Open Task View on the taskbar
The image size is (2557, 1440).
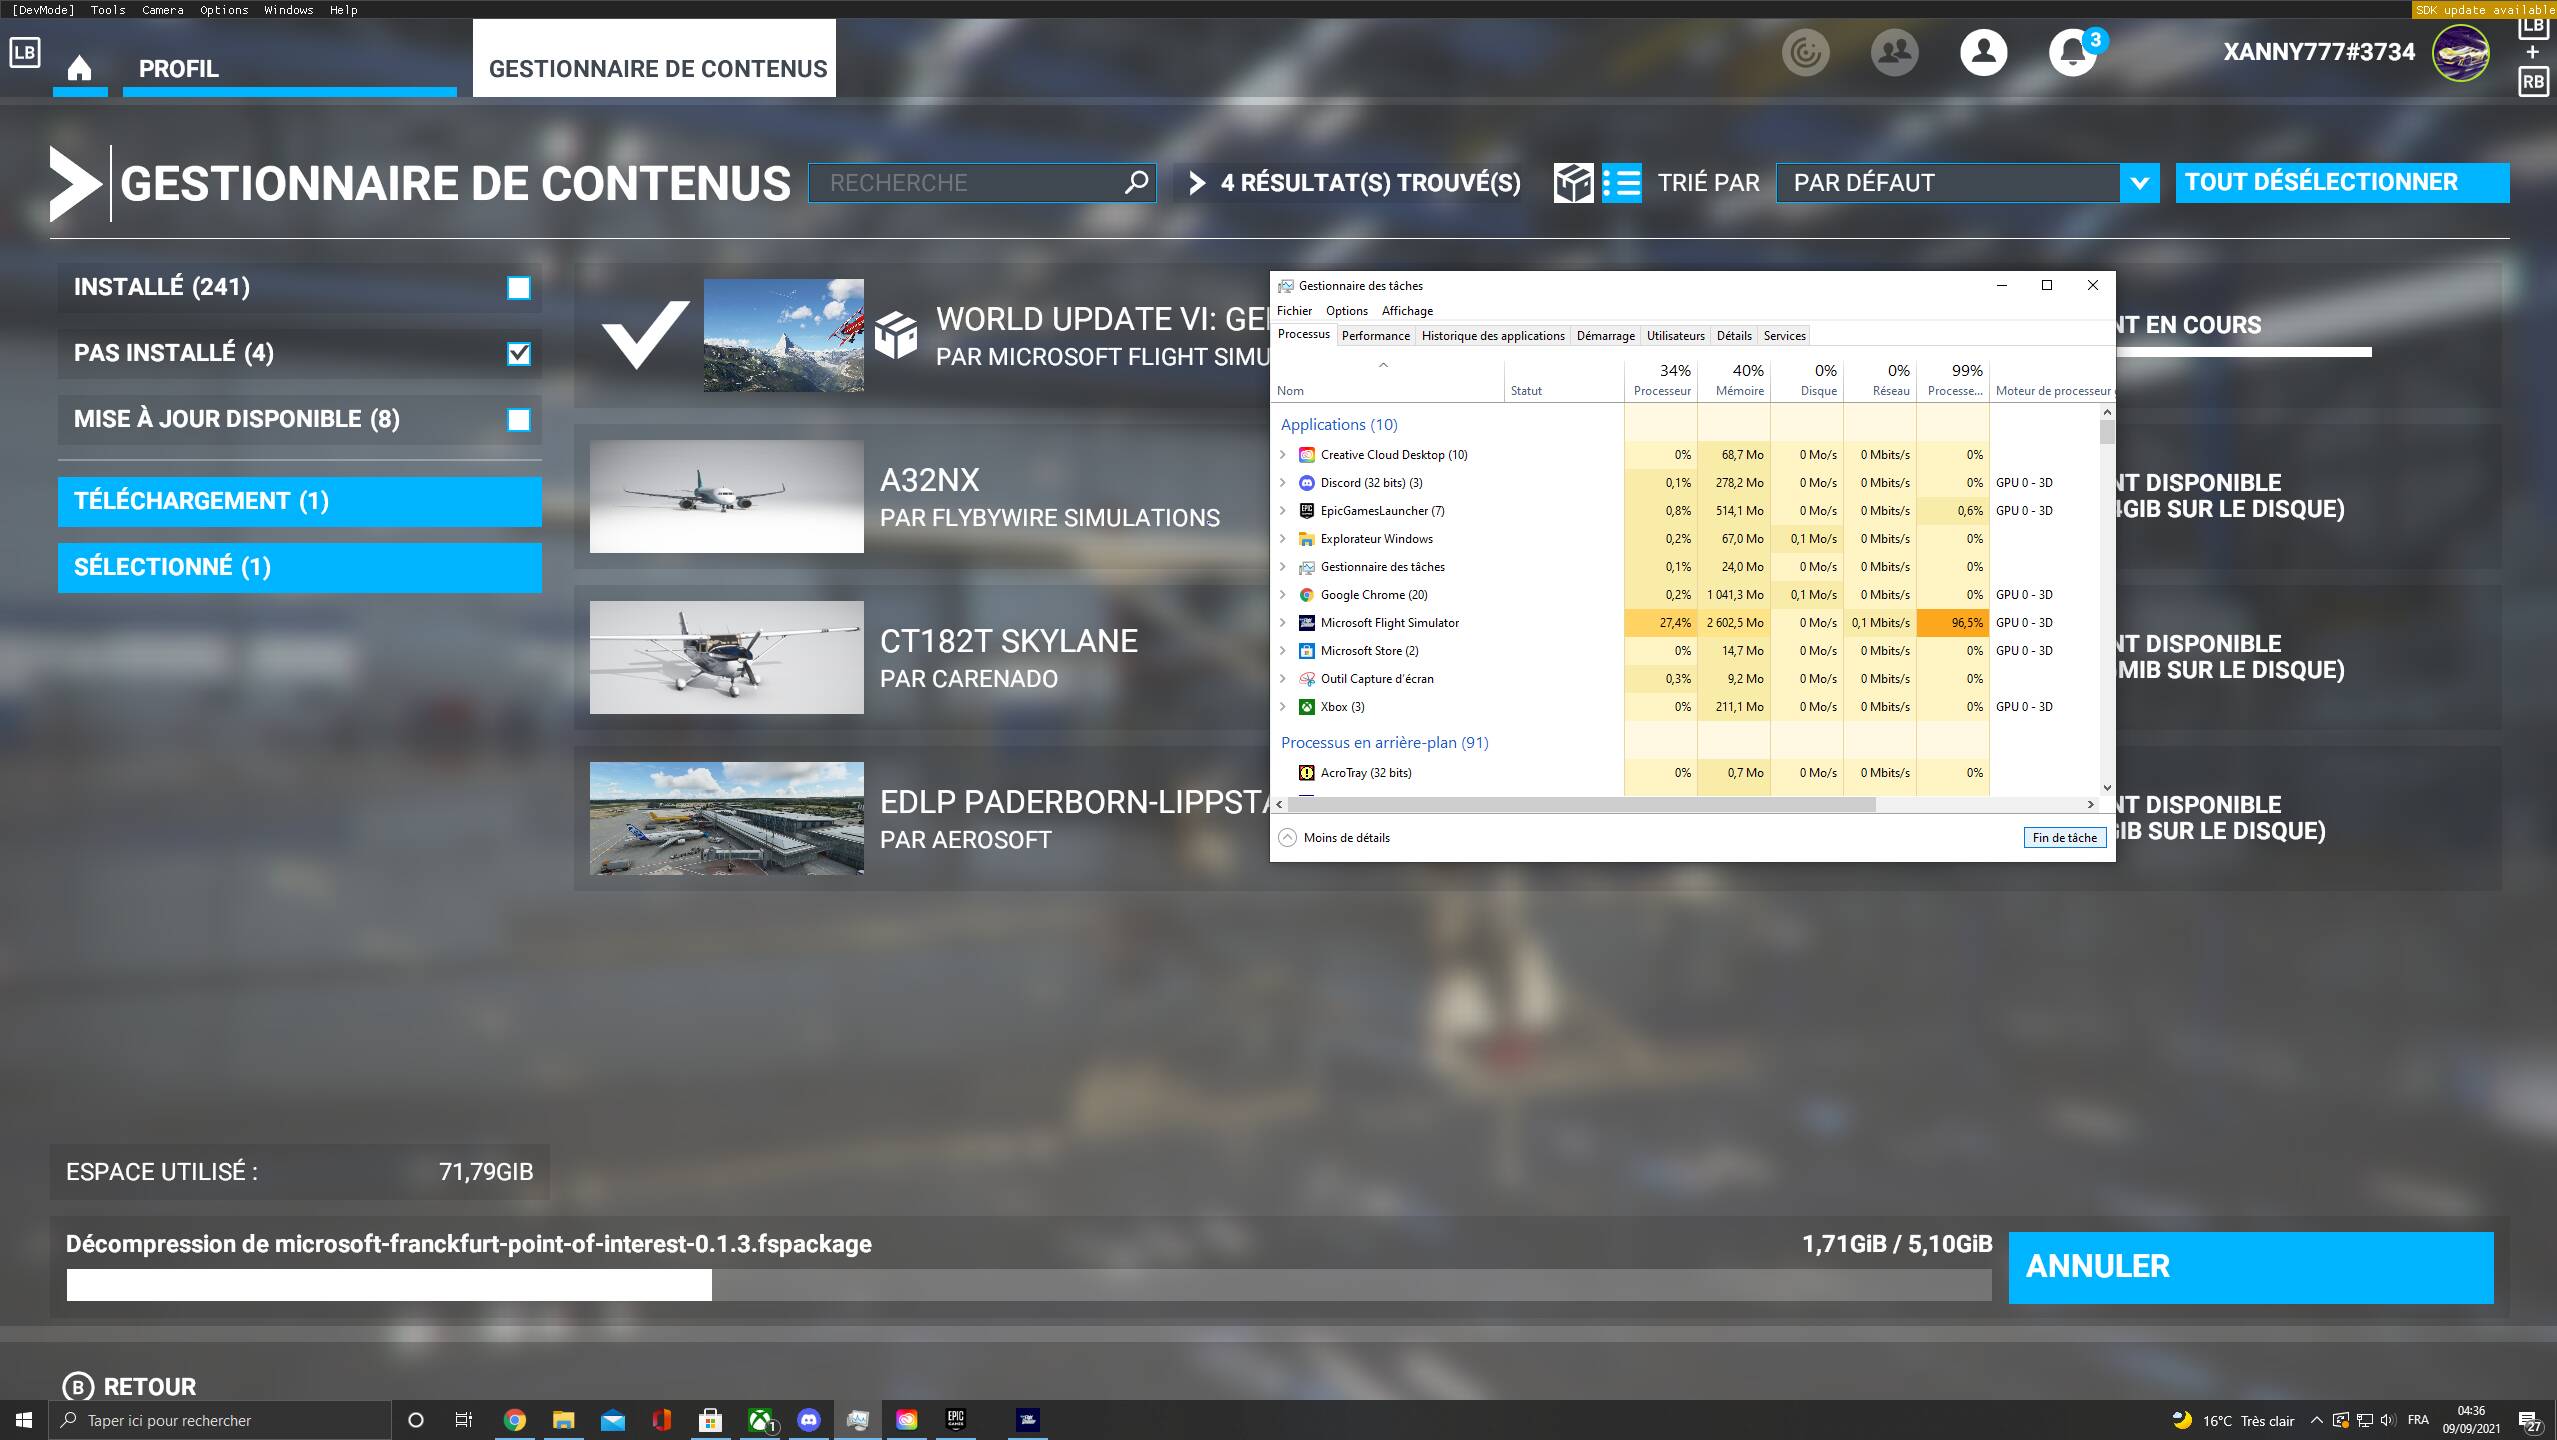tap(464, 1420)
